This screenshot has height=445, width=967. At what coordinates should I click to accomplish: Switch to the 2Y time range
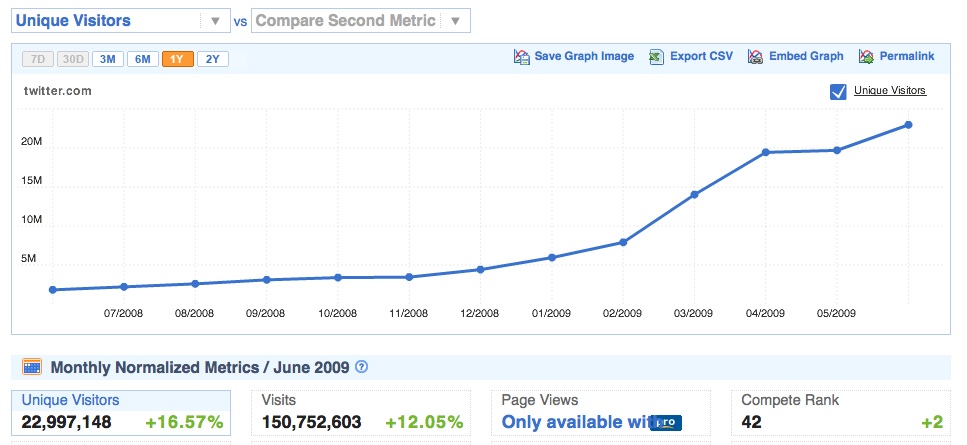[213, 59]
